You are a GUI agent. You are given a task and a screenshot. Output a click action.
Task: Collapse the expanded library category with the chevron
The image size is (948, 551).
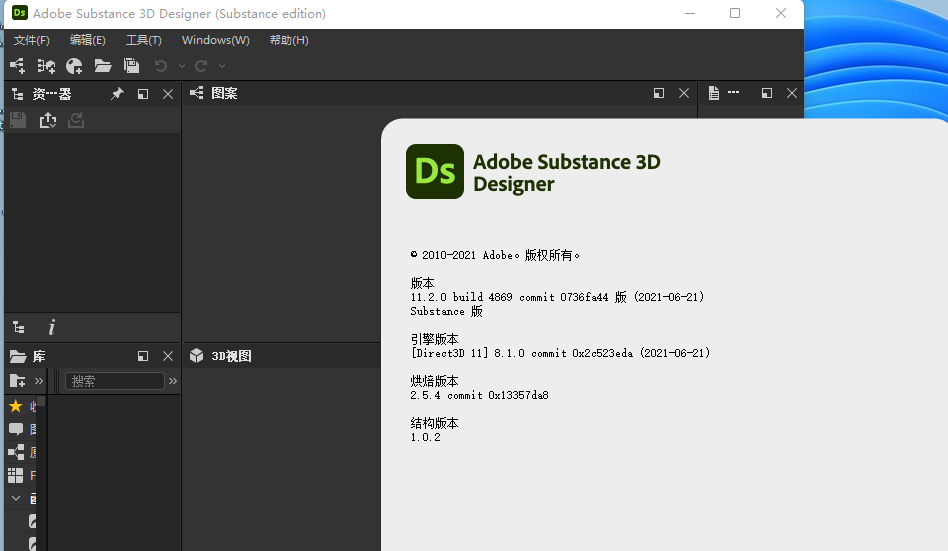tap(16, 498)
